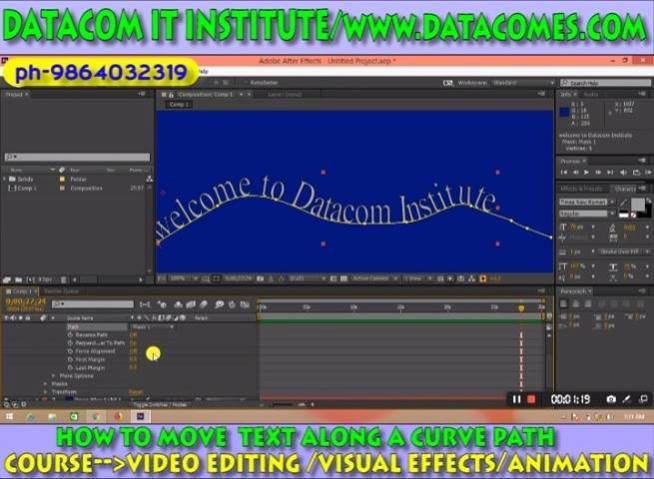Viewport: 654px width, 479px height.
Task: Set no color in the Character panel
Action: point(634,215)
